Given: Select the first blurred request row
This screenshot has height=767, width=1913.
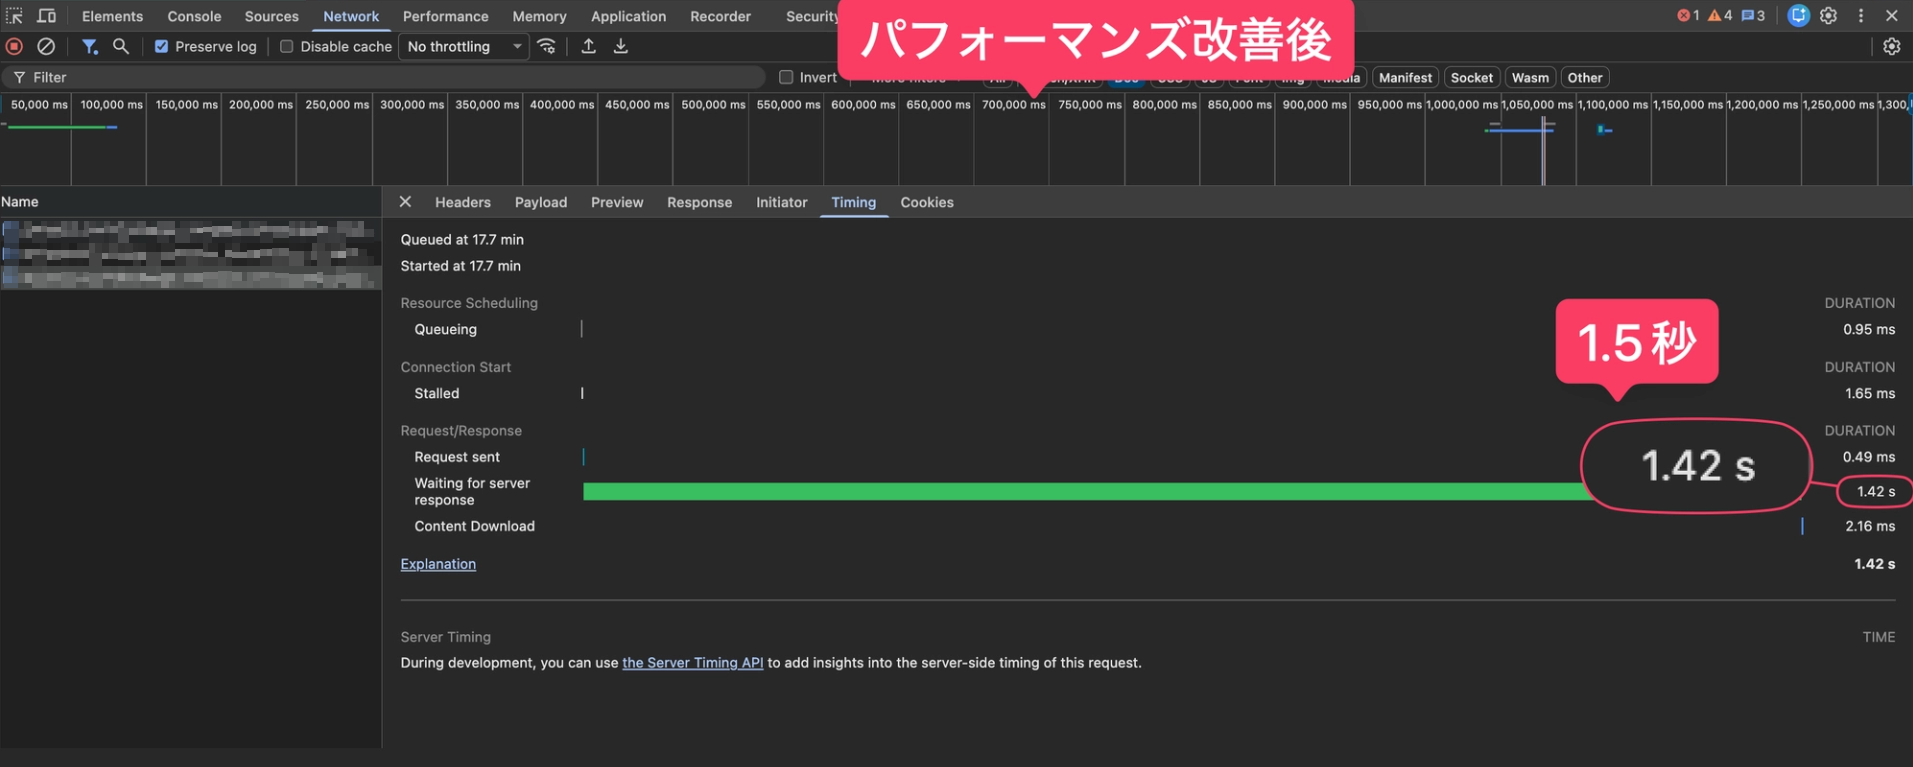Looking at the screenshot, I should pyautogui.click(x=190, y=231).
